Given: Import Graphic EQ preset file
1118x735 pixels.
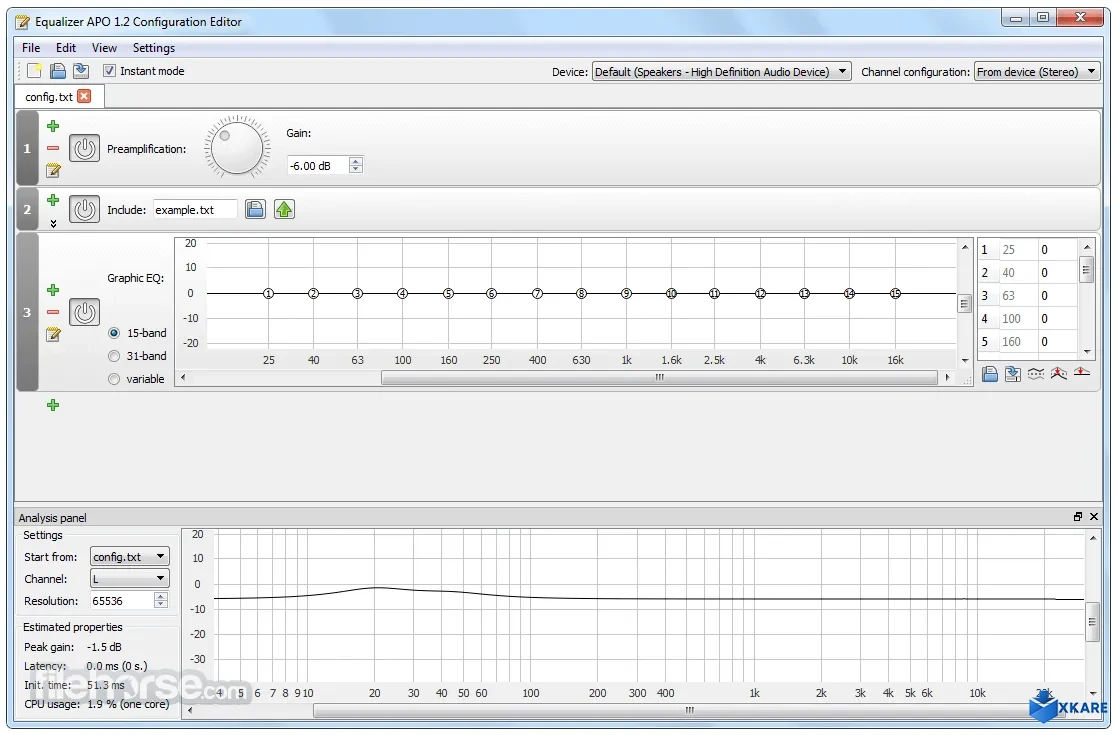Looking at the screenshot, I should coord(990,374).
